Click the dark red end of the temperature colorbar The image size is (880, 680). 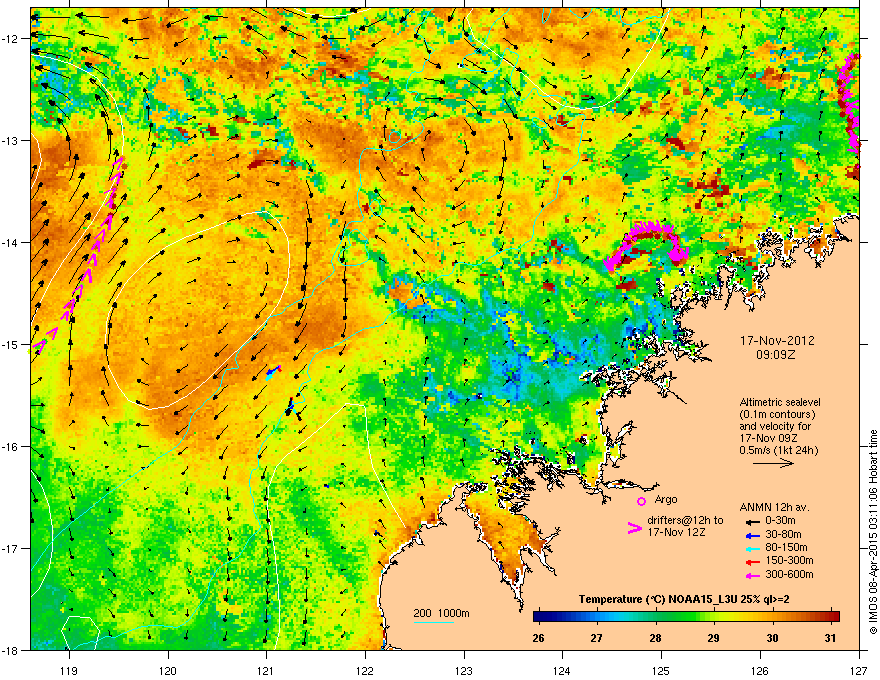833,617
